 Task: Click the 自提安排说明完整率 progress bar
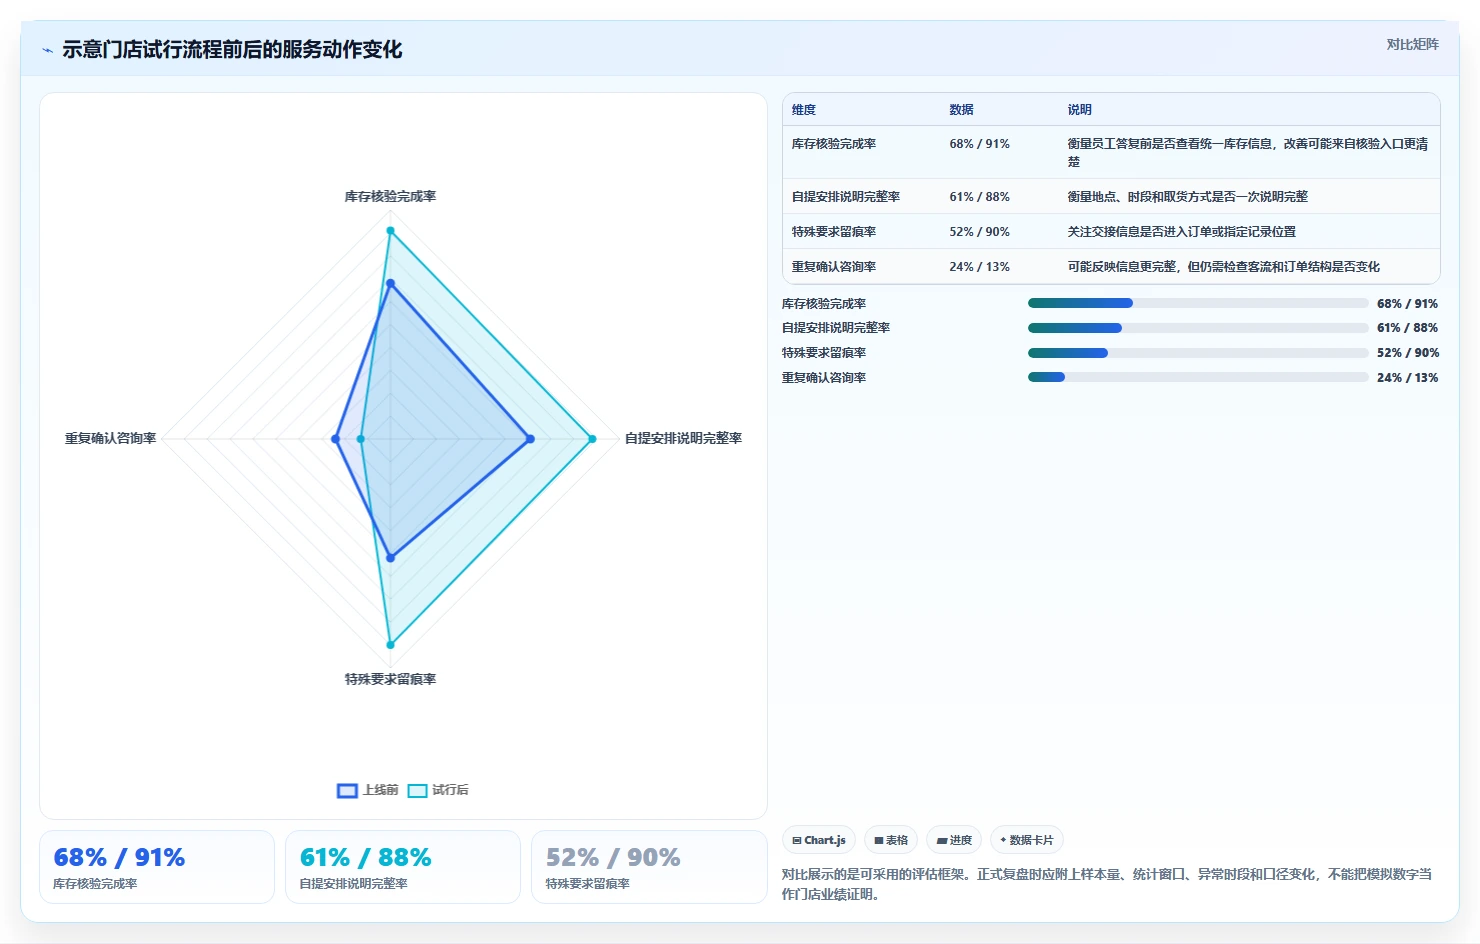1198,328
